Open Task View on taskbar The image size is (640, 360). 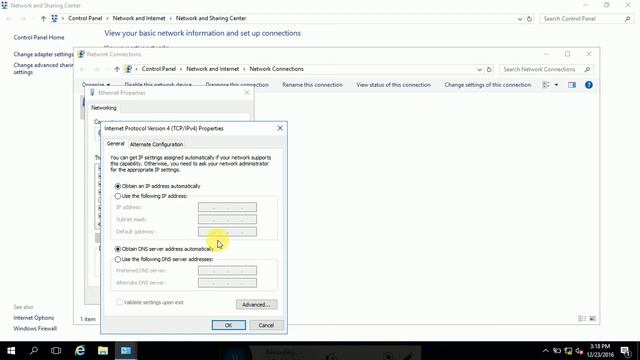56,351
